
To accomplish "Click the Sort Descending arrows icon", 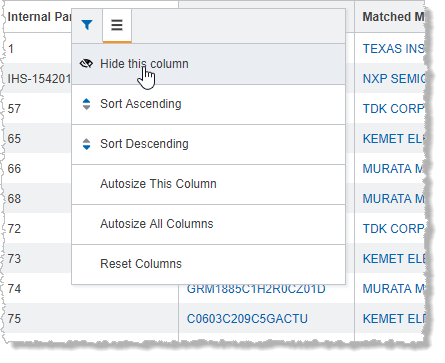I will pyautogui.click(x=86, y=144).
